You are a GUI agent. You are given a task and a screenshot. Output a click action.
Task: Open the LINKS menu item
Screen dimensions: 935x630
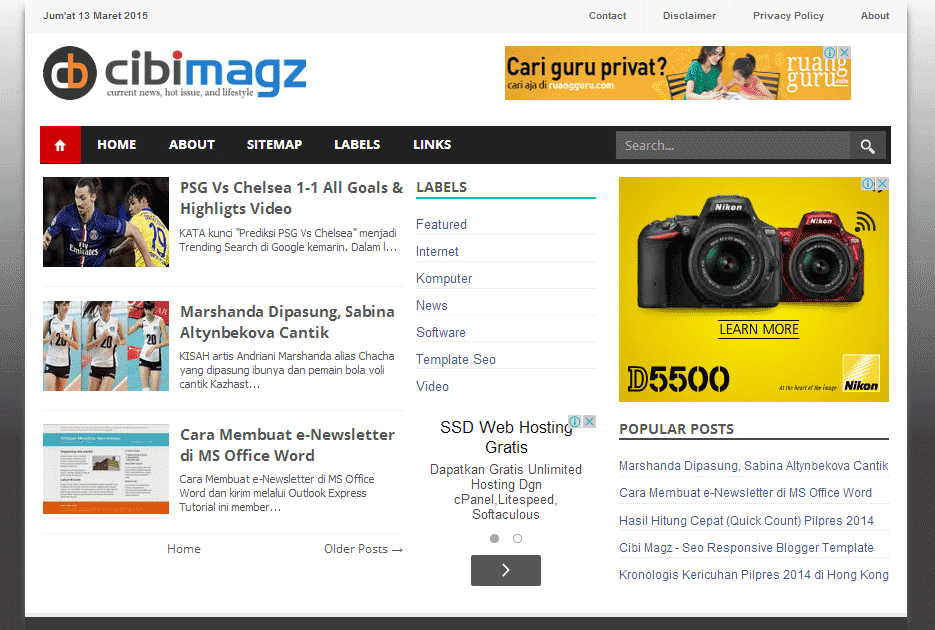point(432,145)
